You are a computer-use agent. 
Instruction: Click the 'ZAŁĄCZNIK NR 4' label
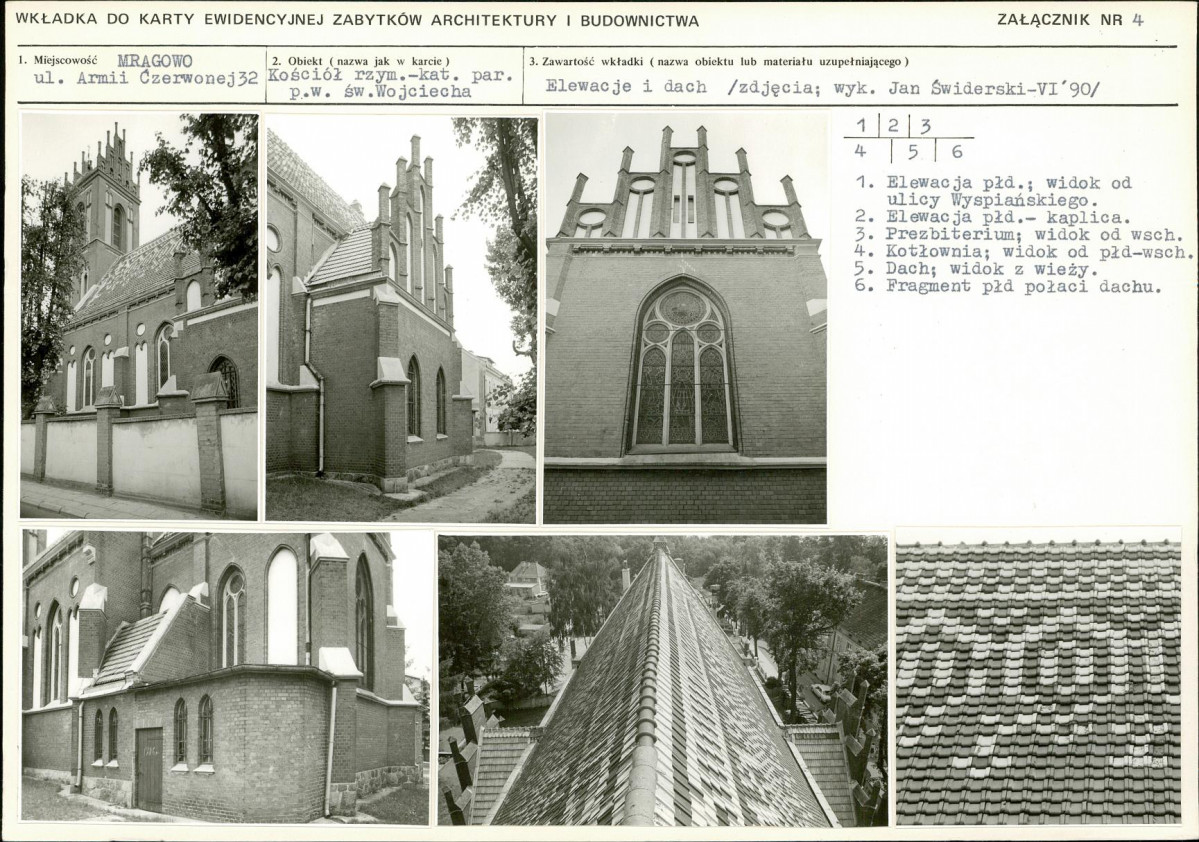point(1071,20)
